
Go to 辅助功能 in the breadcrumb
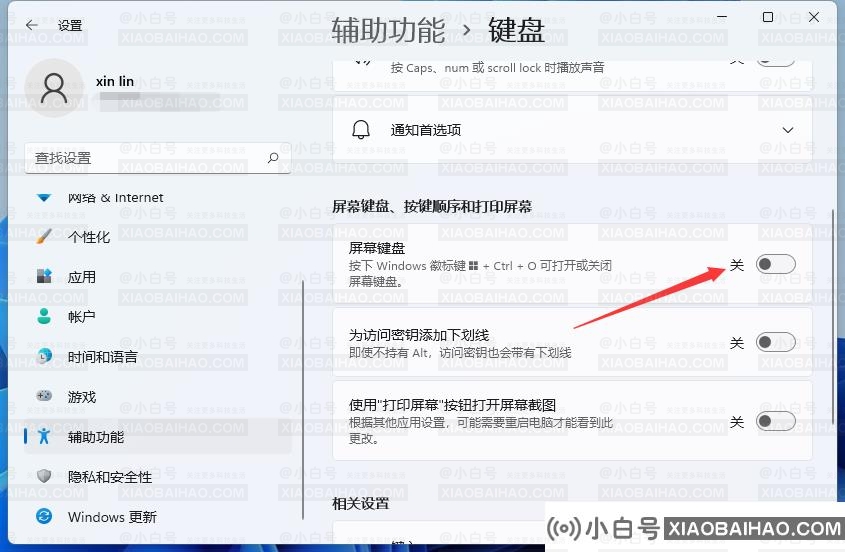click(388, 30)
